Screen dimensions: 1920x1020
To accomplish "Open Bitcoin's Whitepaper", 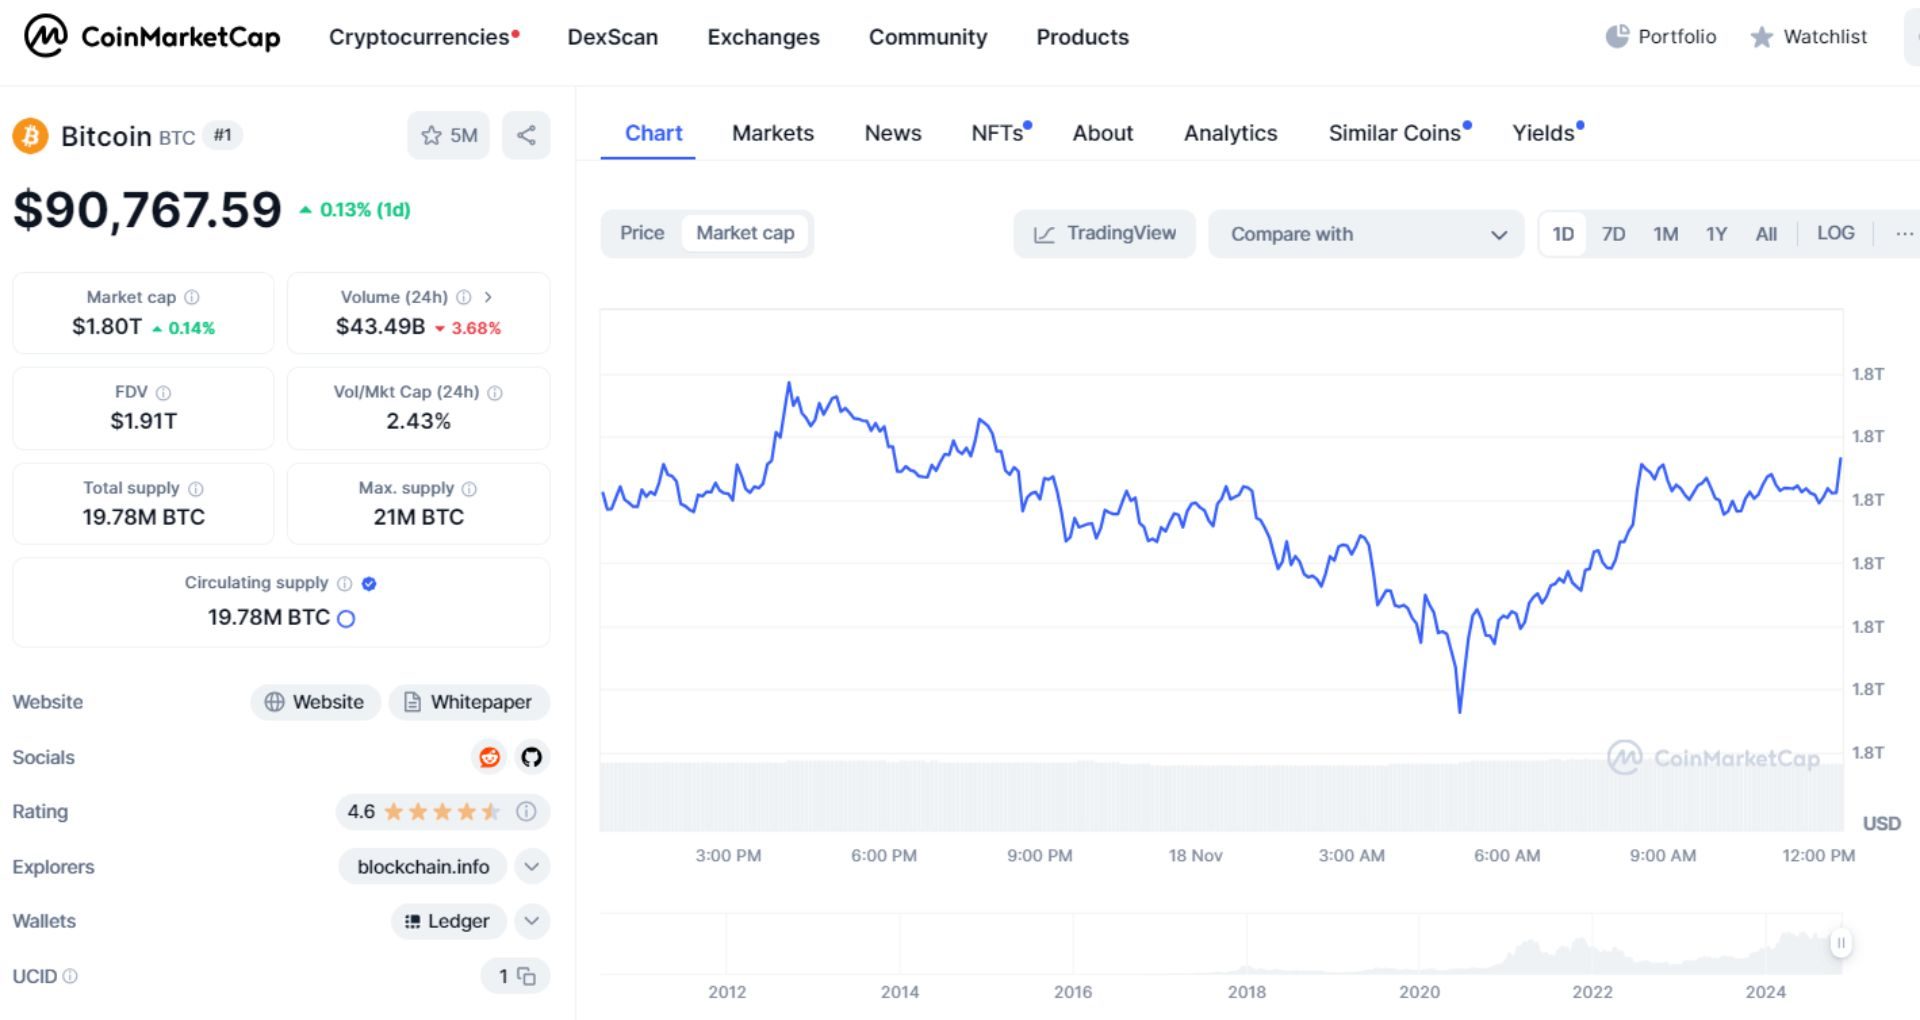I will (469, 701).
